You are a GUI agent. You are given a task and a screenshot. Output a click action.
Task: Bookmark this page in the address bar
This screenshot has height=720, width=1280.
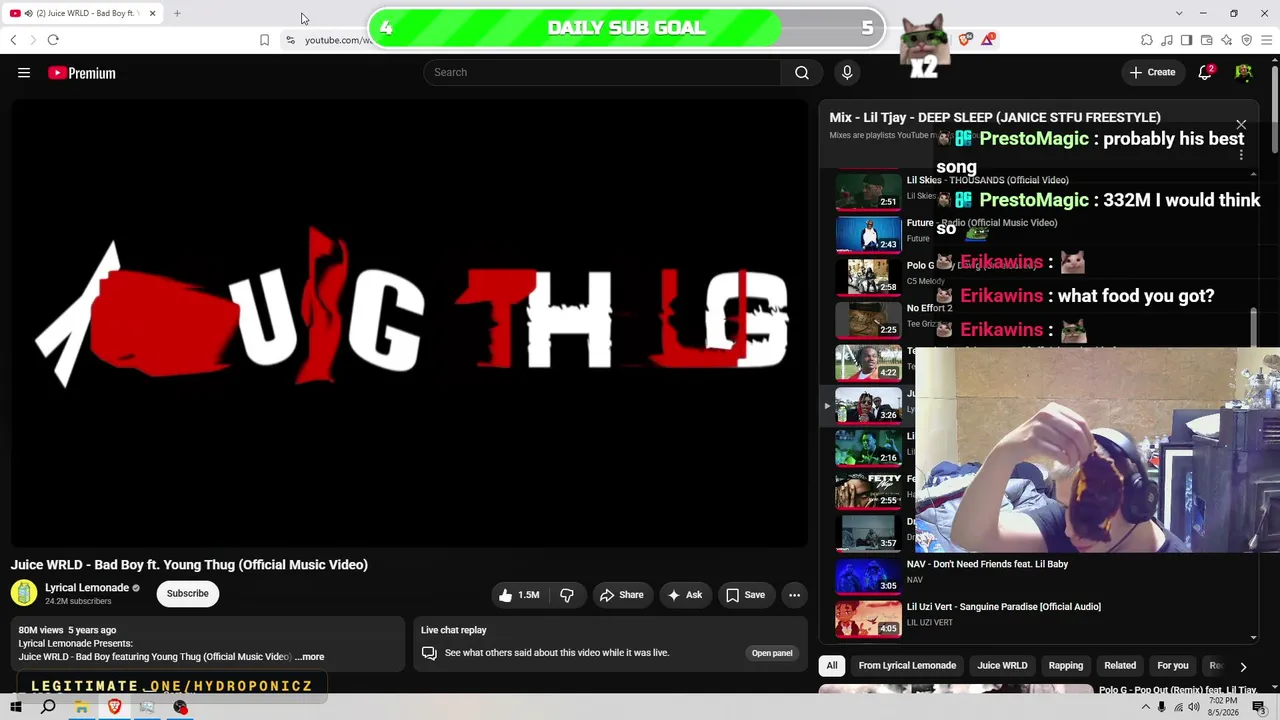point(264,40)
